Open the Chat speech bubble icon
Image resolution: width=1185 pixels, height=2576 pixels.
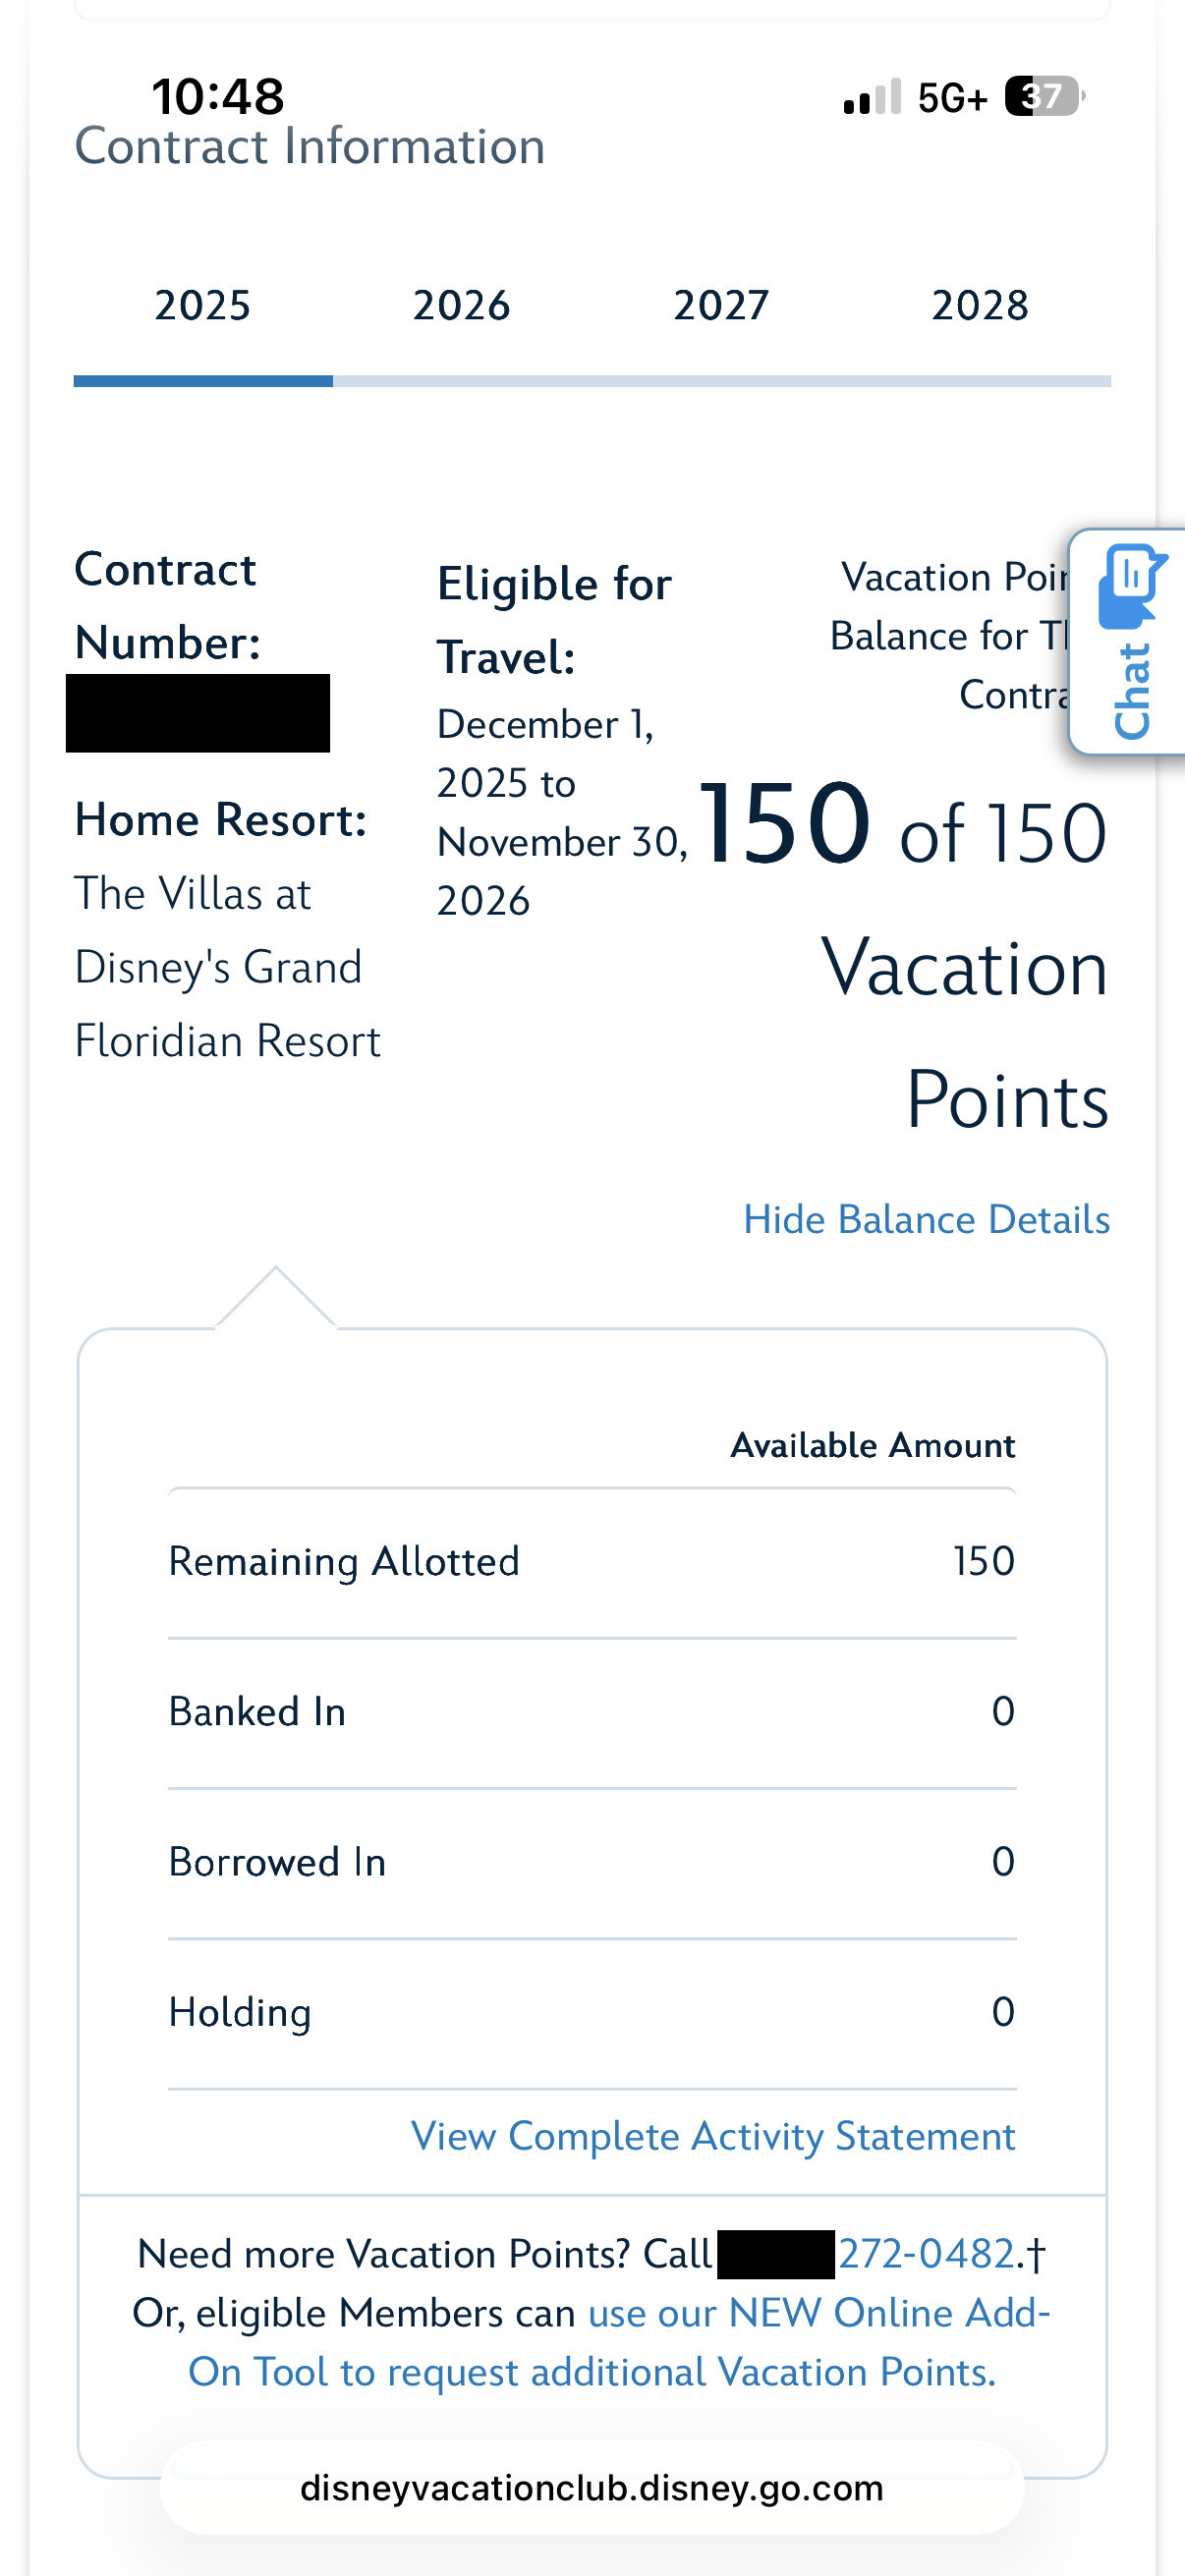(x=1131, y=584)
